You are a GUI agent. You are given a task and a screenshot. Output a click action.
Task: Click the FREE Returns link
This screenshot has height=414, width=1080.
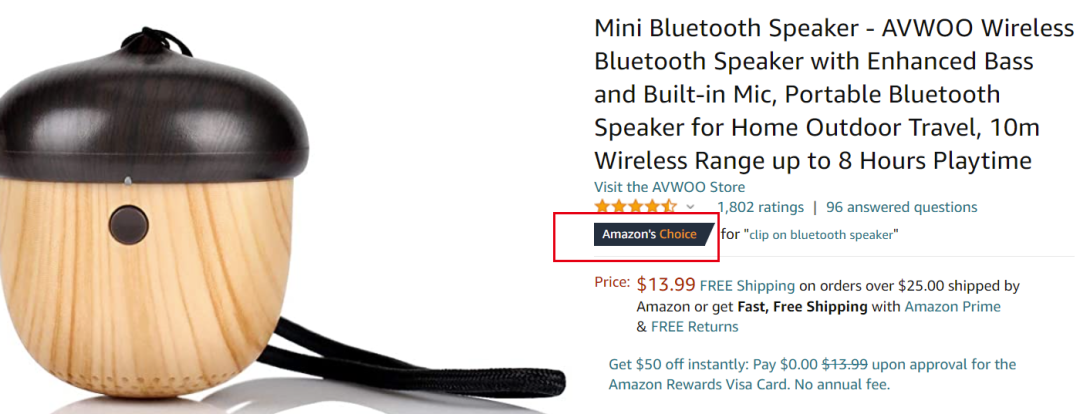[x=694, y=327]
